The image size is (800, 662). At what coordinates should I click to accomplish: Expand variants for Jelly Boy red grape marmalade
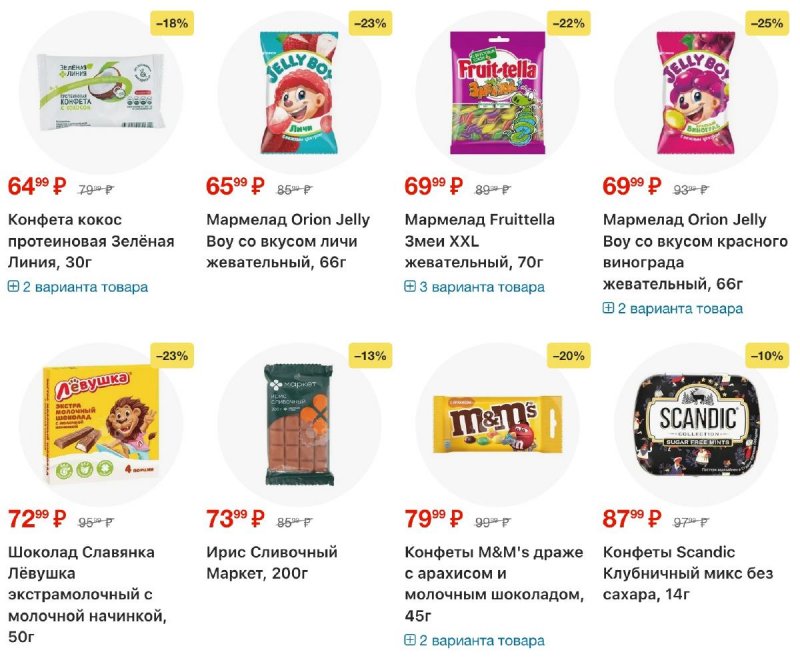coord(672,308)
